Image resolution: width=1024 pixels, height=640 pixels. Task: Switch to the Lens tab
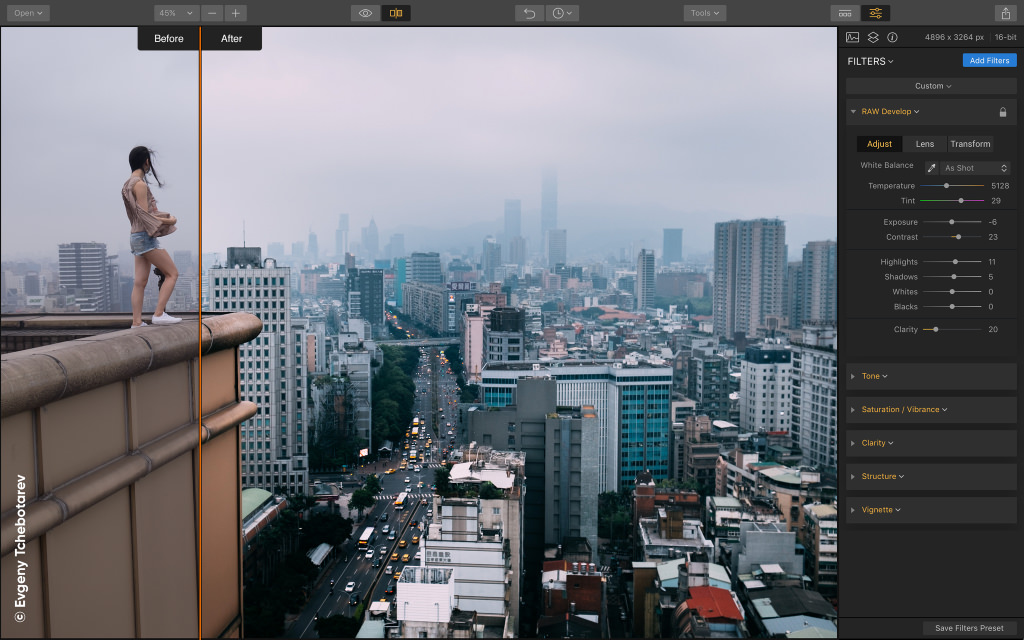tap(925, 144)
